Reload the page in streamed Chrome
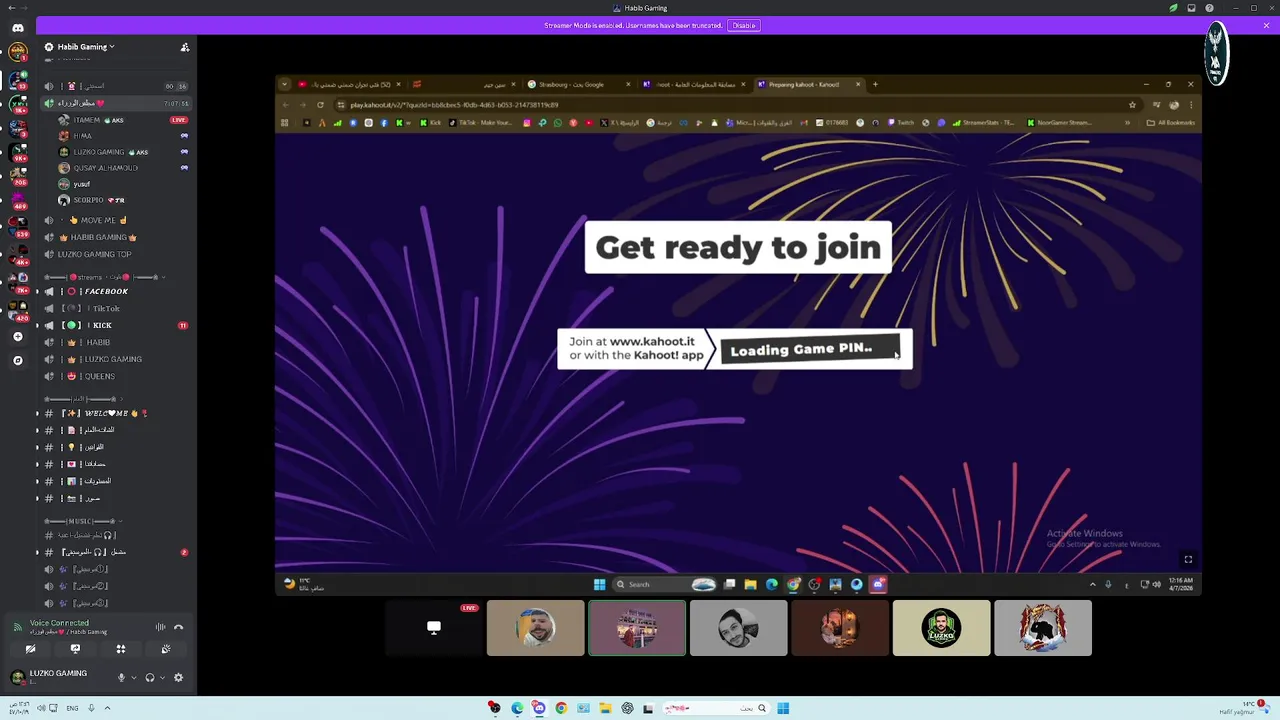Image resolution: width=1280 pixels, height=720 pixels. point(320,105)
